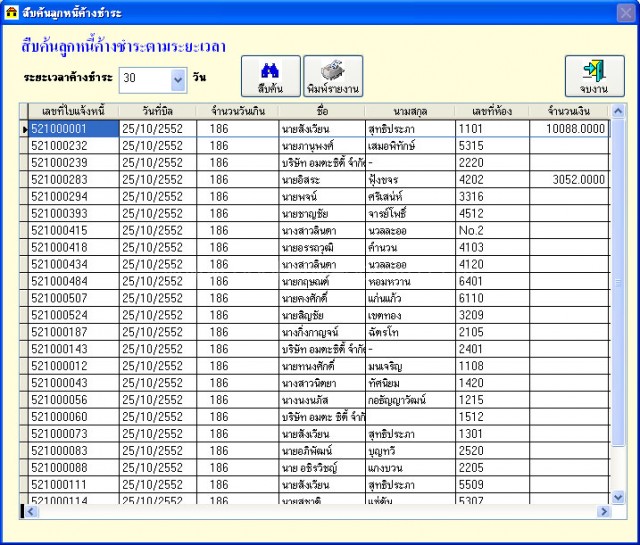Select invoice cell 521000088

tap(74, 468)
